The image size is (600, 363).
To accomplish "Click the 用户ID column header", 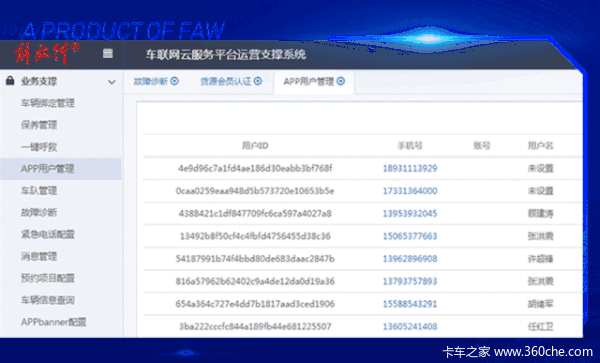I will coord(255,145).
